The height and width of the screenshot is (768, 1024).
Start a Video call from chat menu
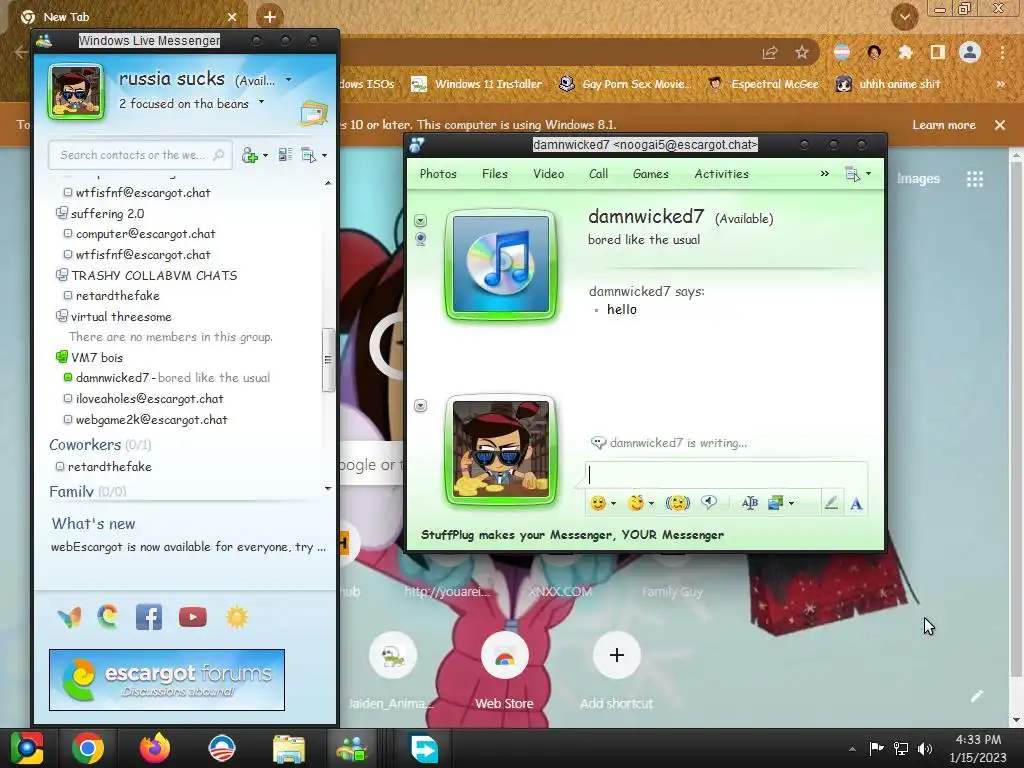[549, 174]
